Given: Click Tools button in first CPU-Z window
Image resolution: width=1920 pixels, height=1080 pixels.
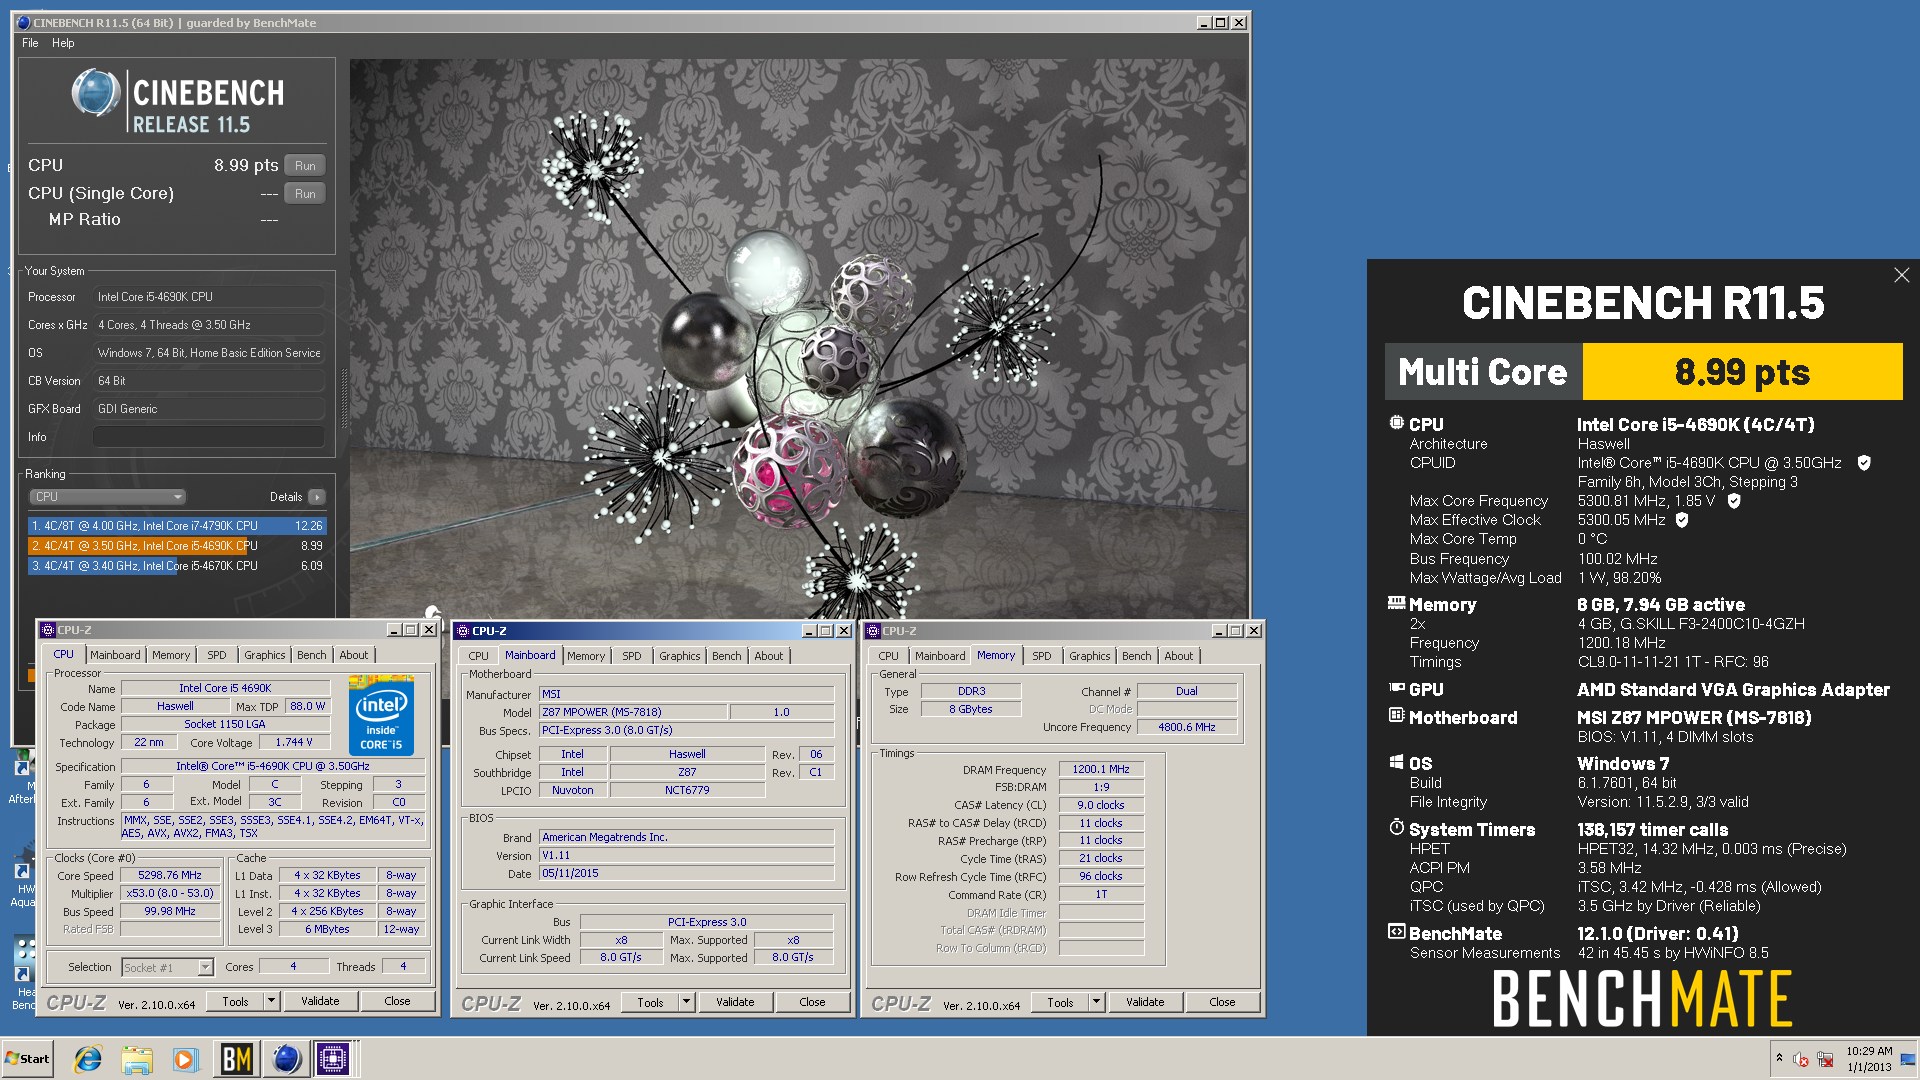Looking at the screenshot, I should (x=236, y=1001).
